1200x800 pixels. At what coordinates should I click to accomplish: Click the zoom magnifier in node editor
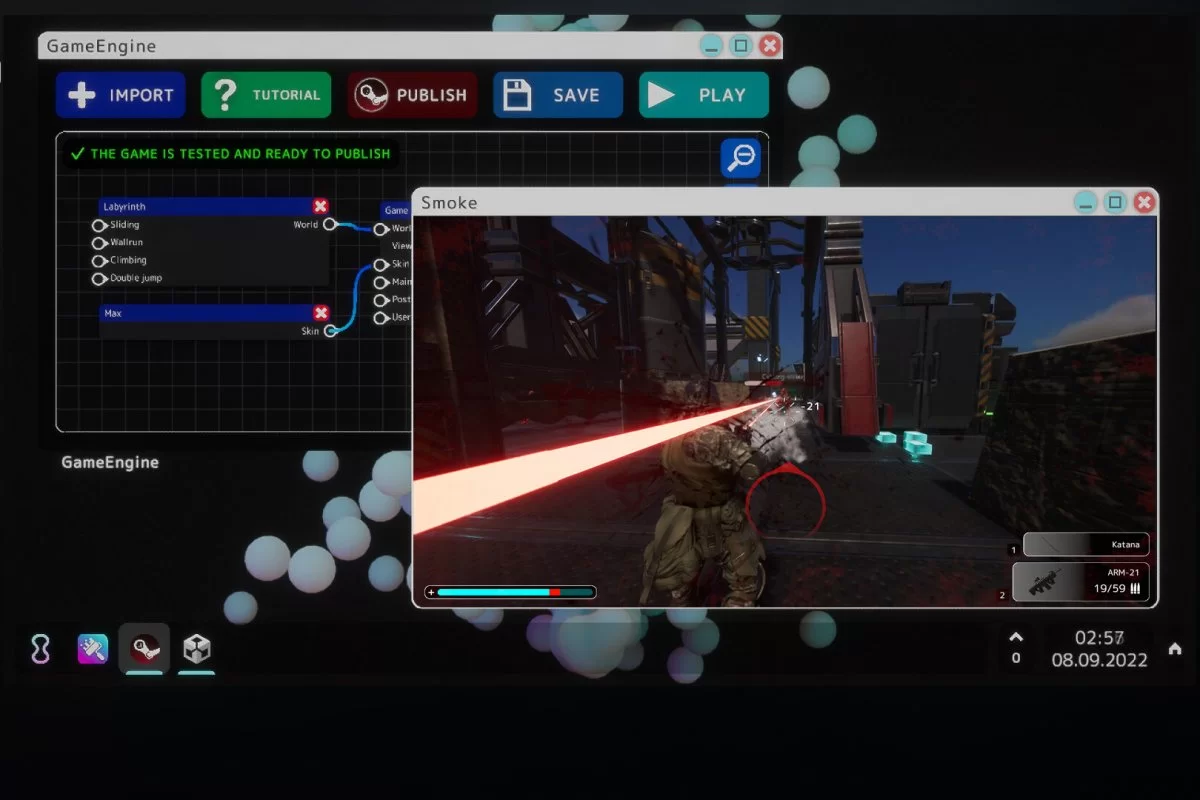point(741,158)
